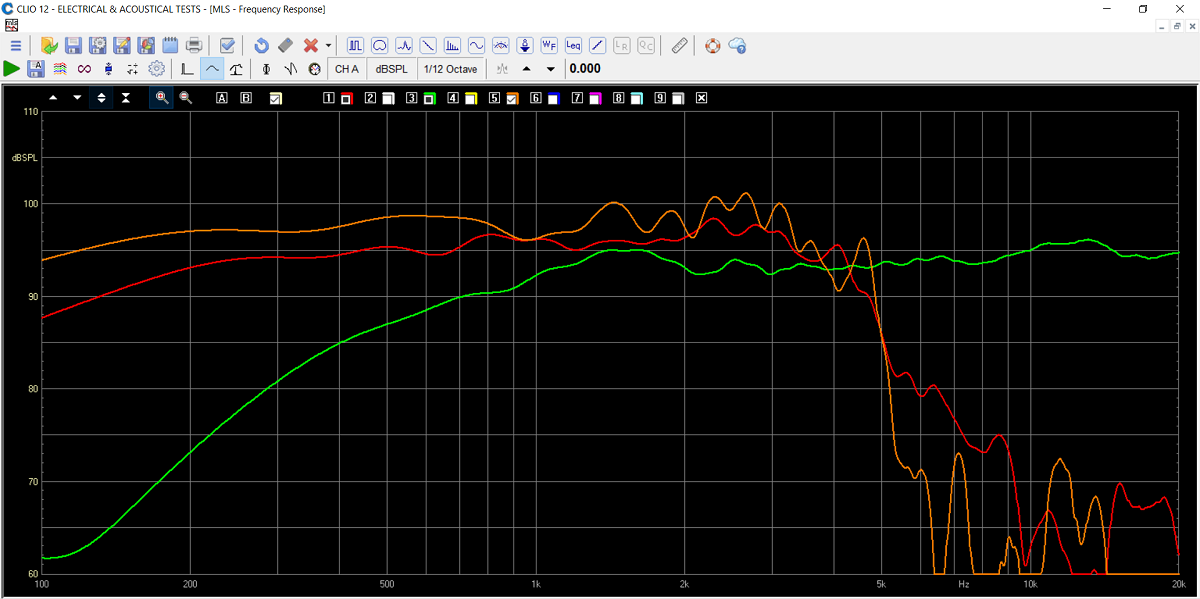Click the X button after overlay 9
This screenshot has width=1200, height=599.
(701, 98)
